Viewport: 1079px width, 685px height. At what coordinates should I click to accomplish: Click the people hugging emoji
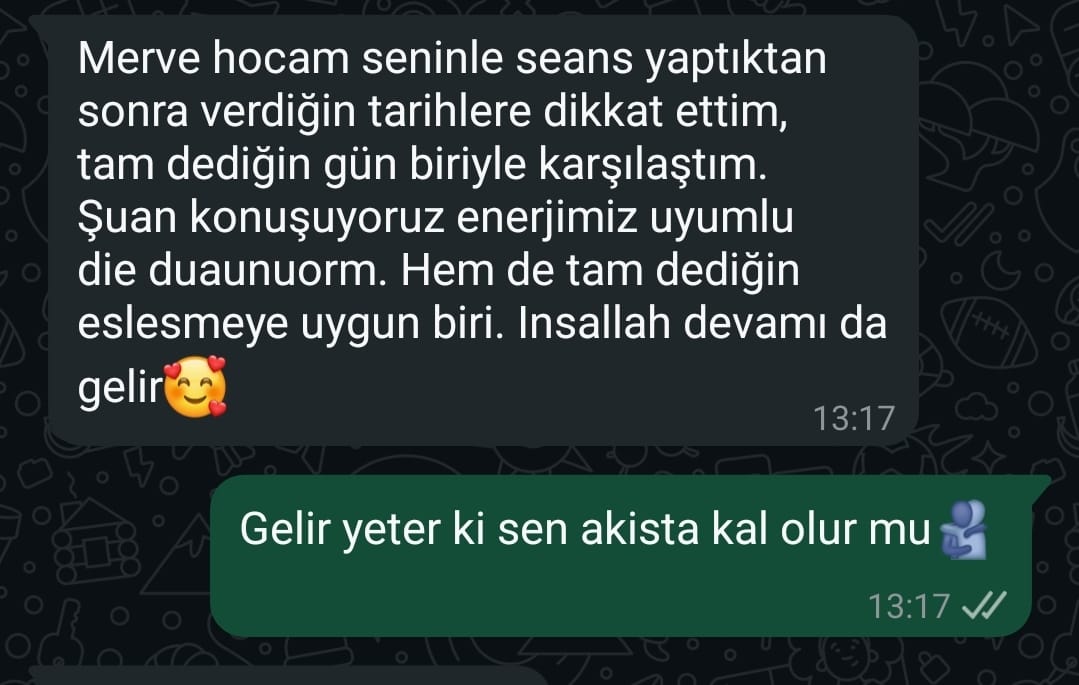coord(965,529)
